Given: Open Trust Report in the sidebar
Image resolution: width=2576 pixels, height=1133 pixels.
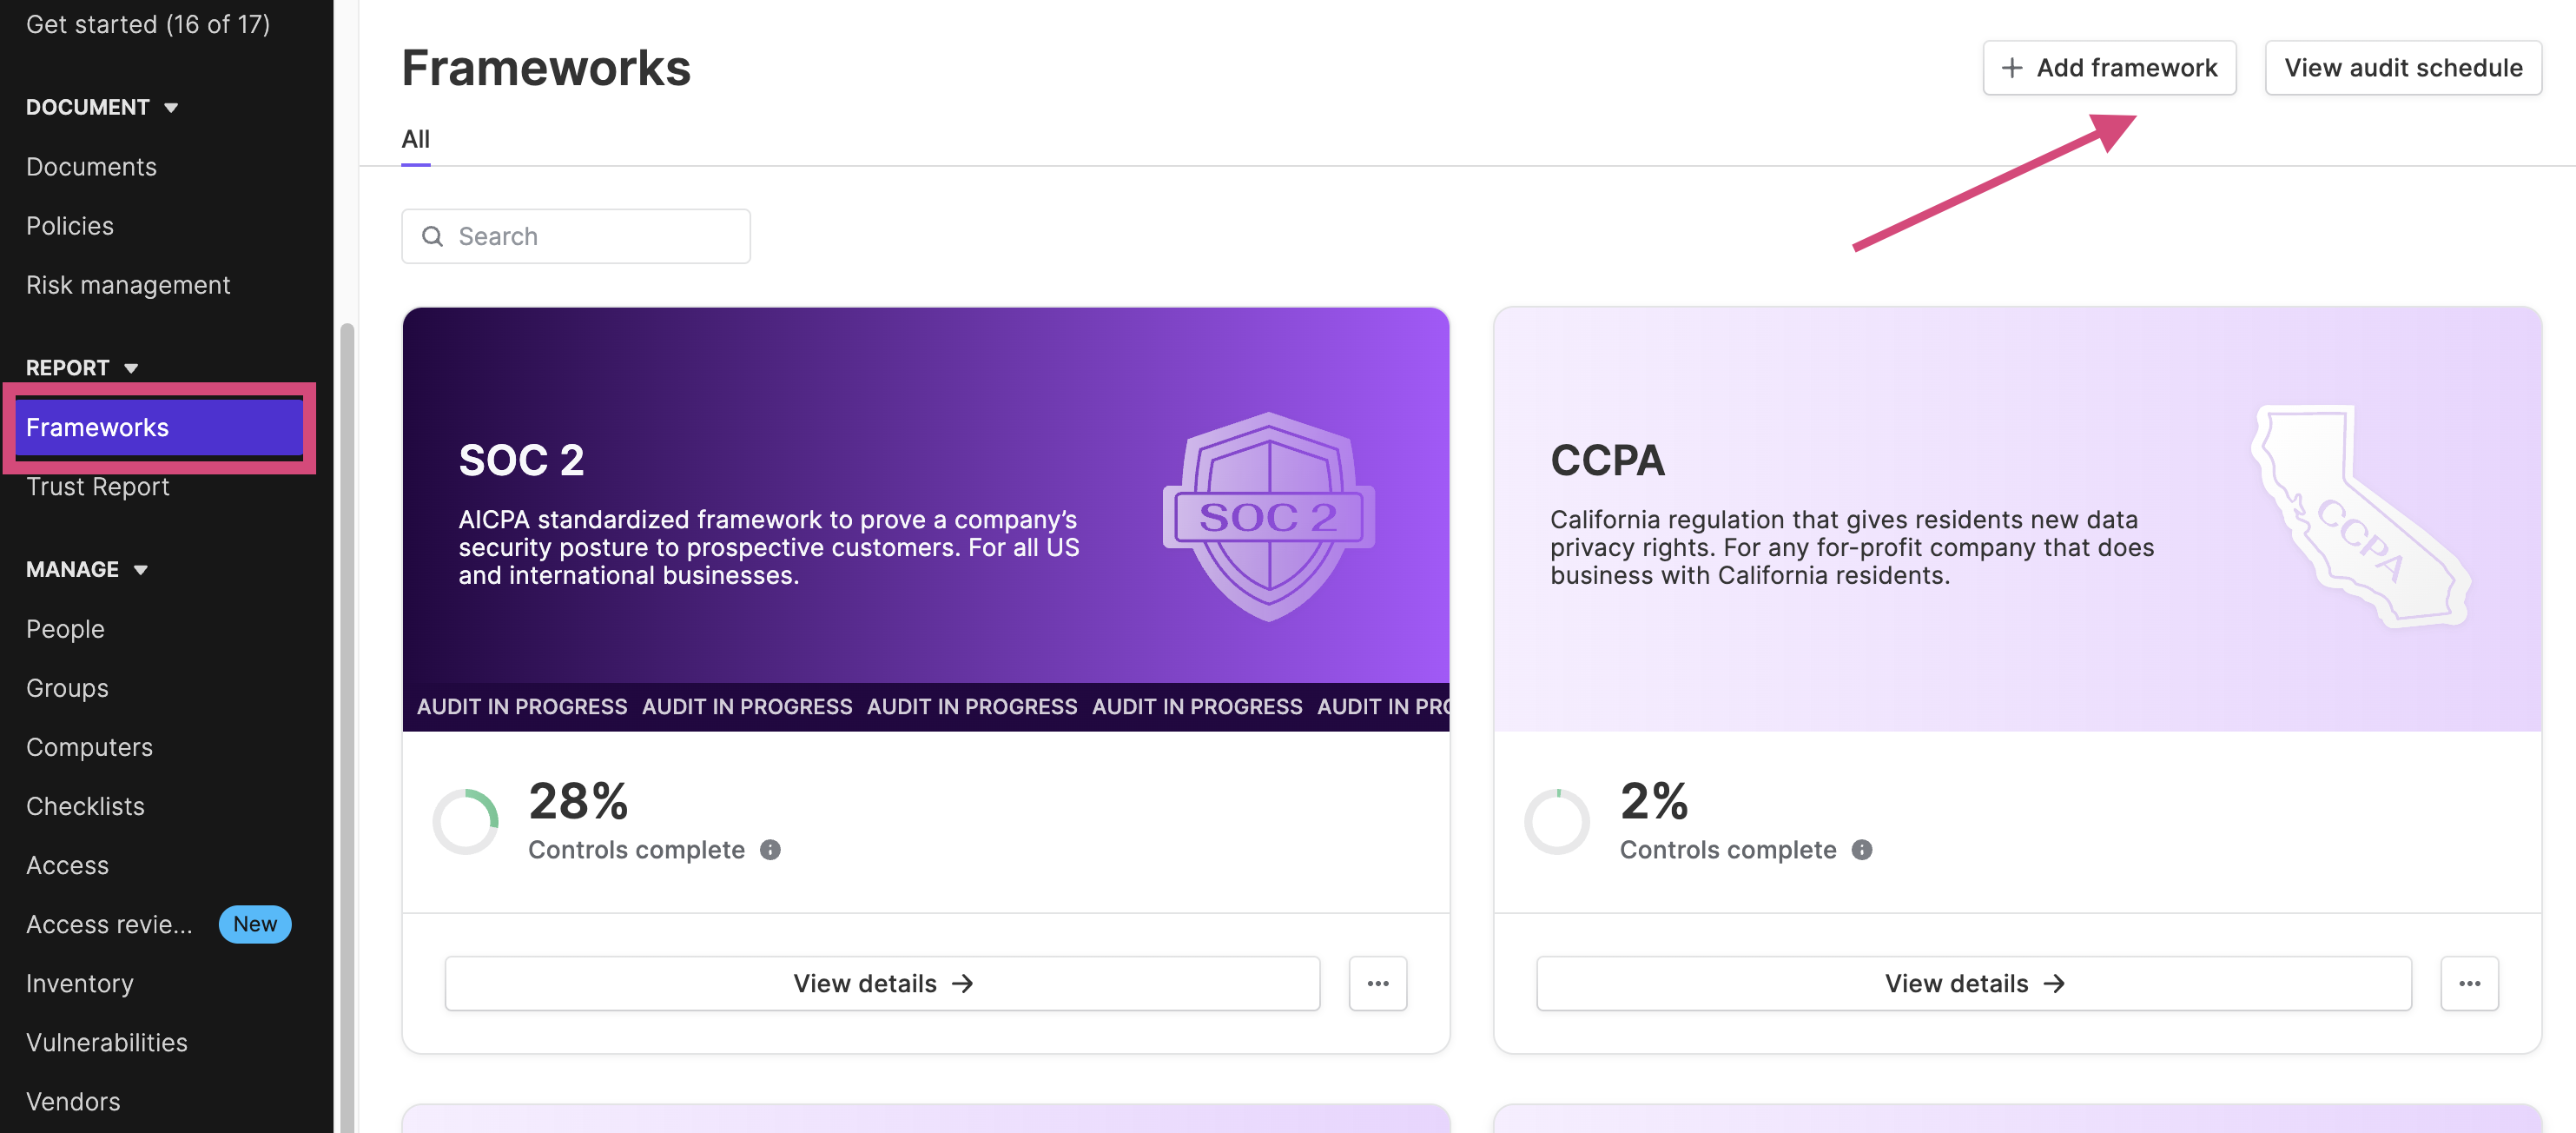Looking at the screenshot, I should click(97, 486).
